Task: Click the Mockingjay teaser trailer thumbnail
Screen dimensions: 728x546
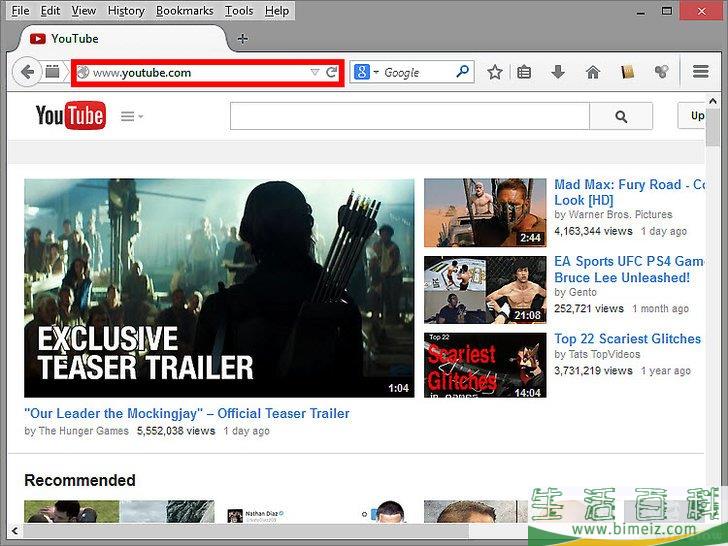Action: (219, 288)
